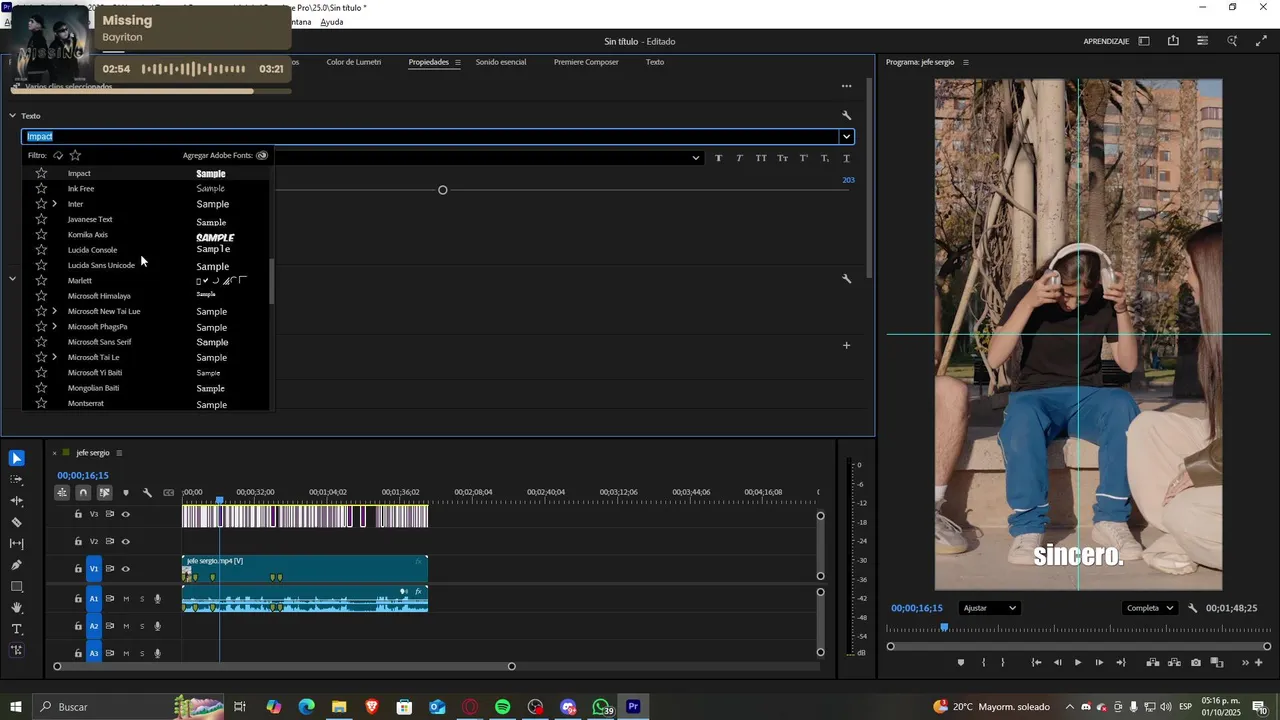1280x720 pixels.
Task: Click the Text section wrench icon
Action: coord(847,116)
